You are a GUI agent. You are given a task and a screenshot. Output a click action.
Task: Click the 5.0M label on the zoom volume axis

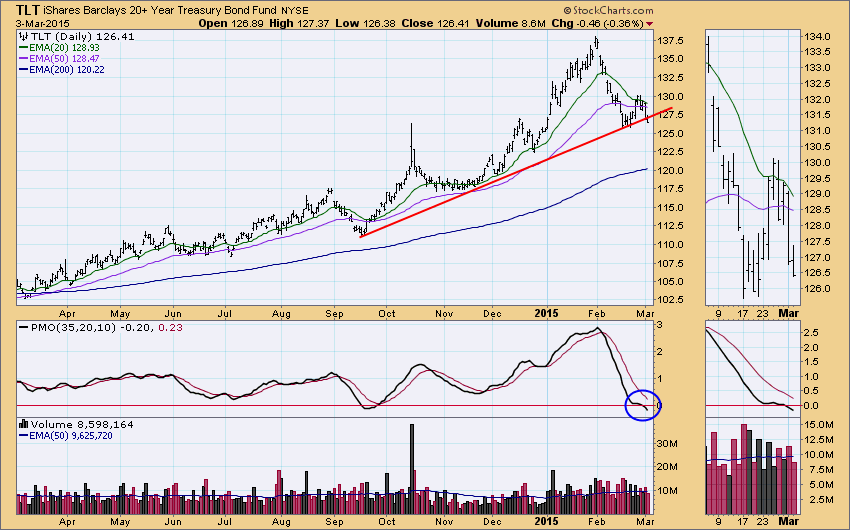pyautogui.click(x=819, y=484)
